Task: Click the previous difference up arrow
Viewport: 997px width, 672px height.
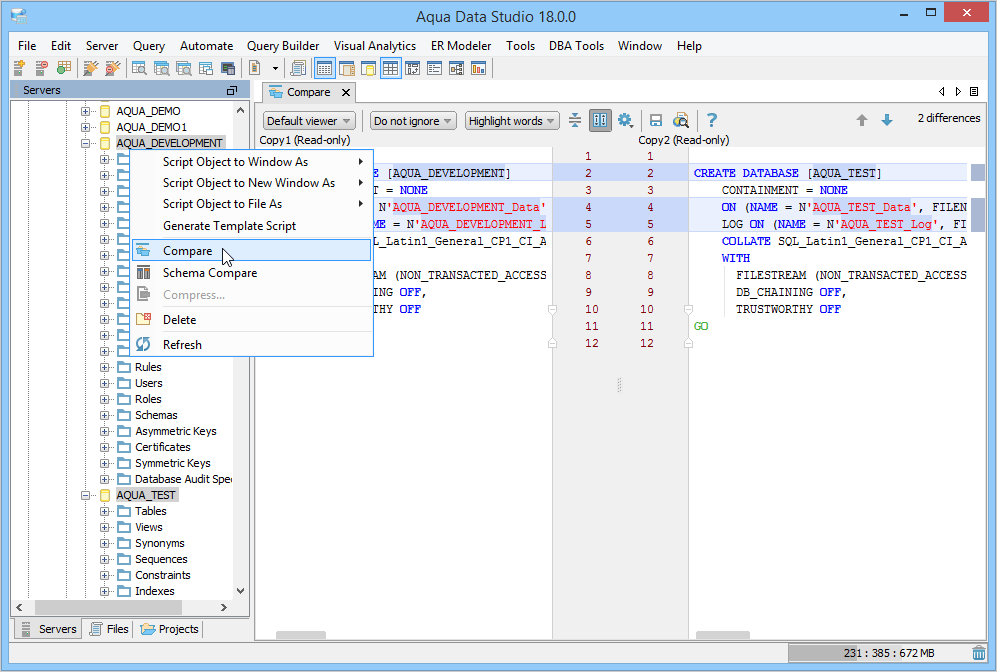Action: coord(862,120)
